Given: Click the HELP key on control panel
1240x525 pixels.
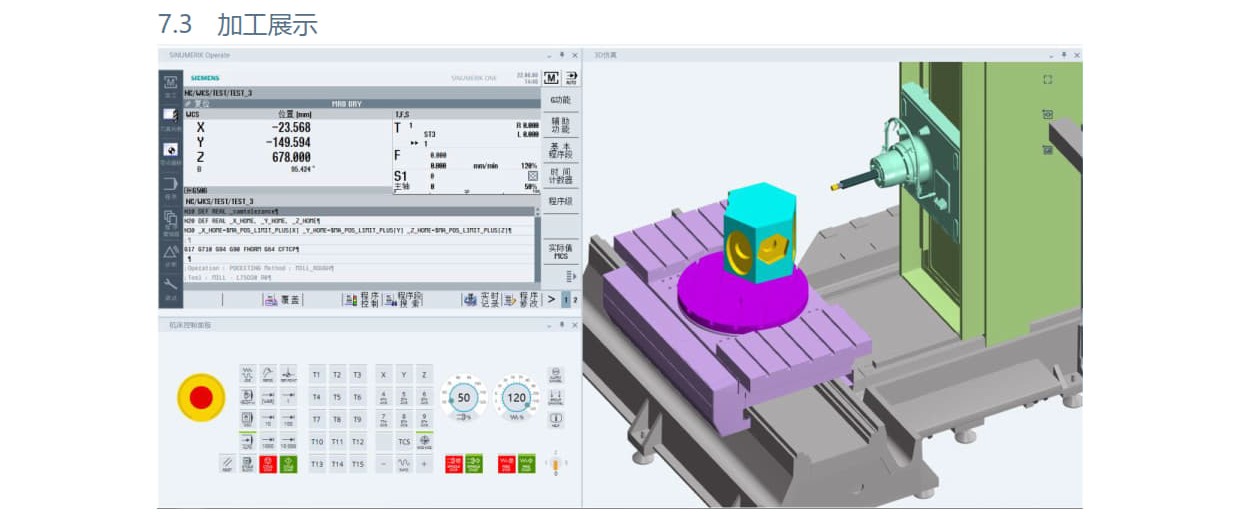Looking at the screenshot, I should point(555,419).
